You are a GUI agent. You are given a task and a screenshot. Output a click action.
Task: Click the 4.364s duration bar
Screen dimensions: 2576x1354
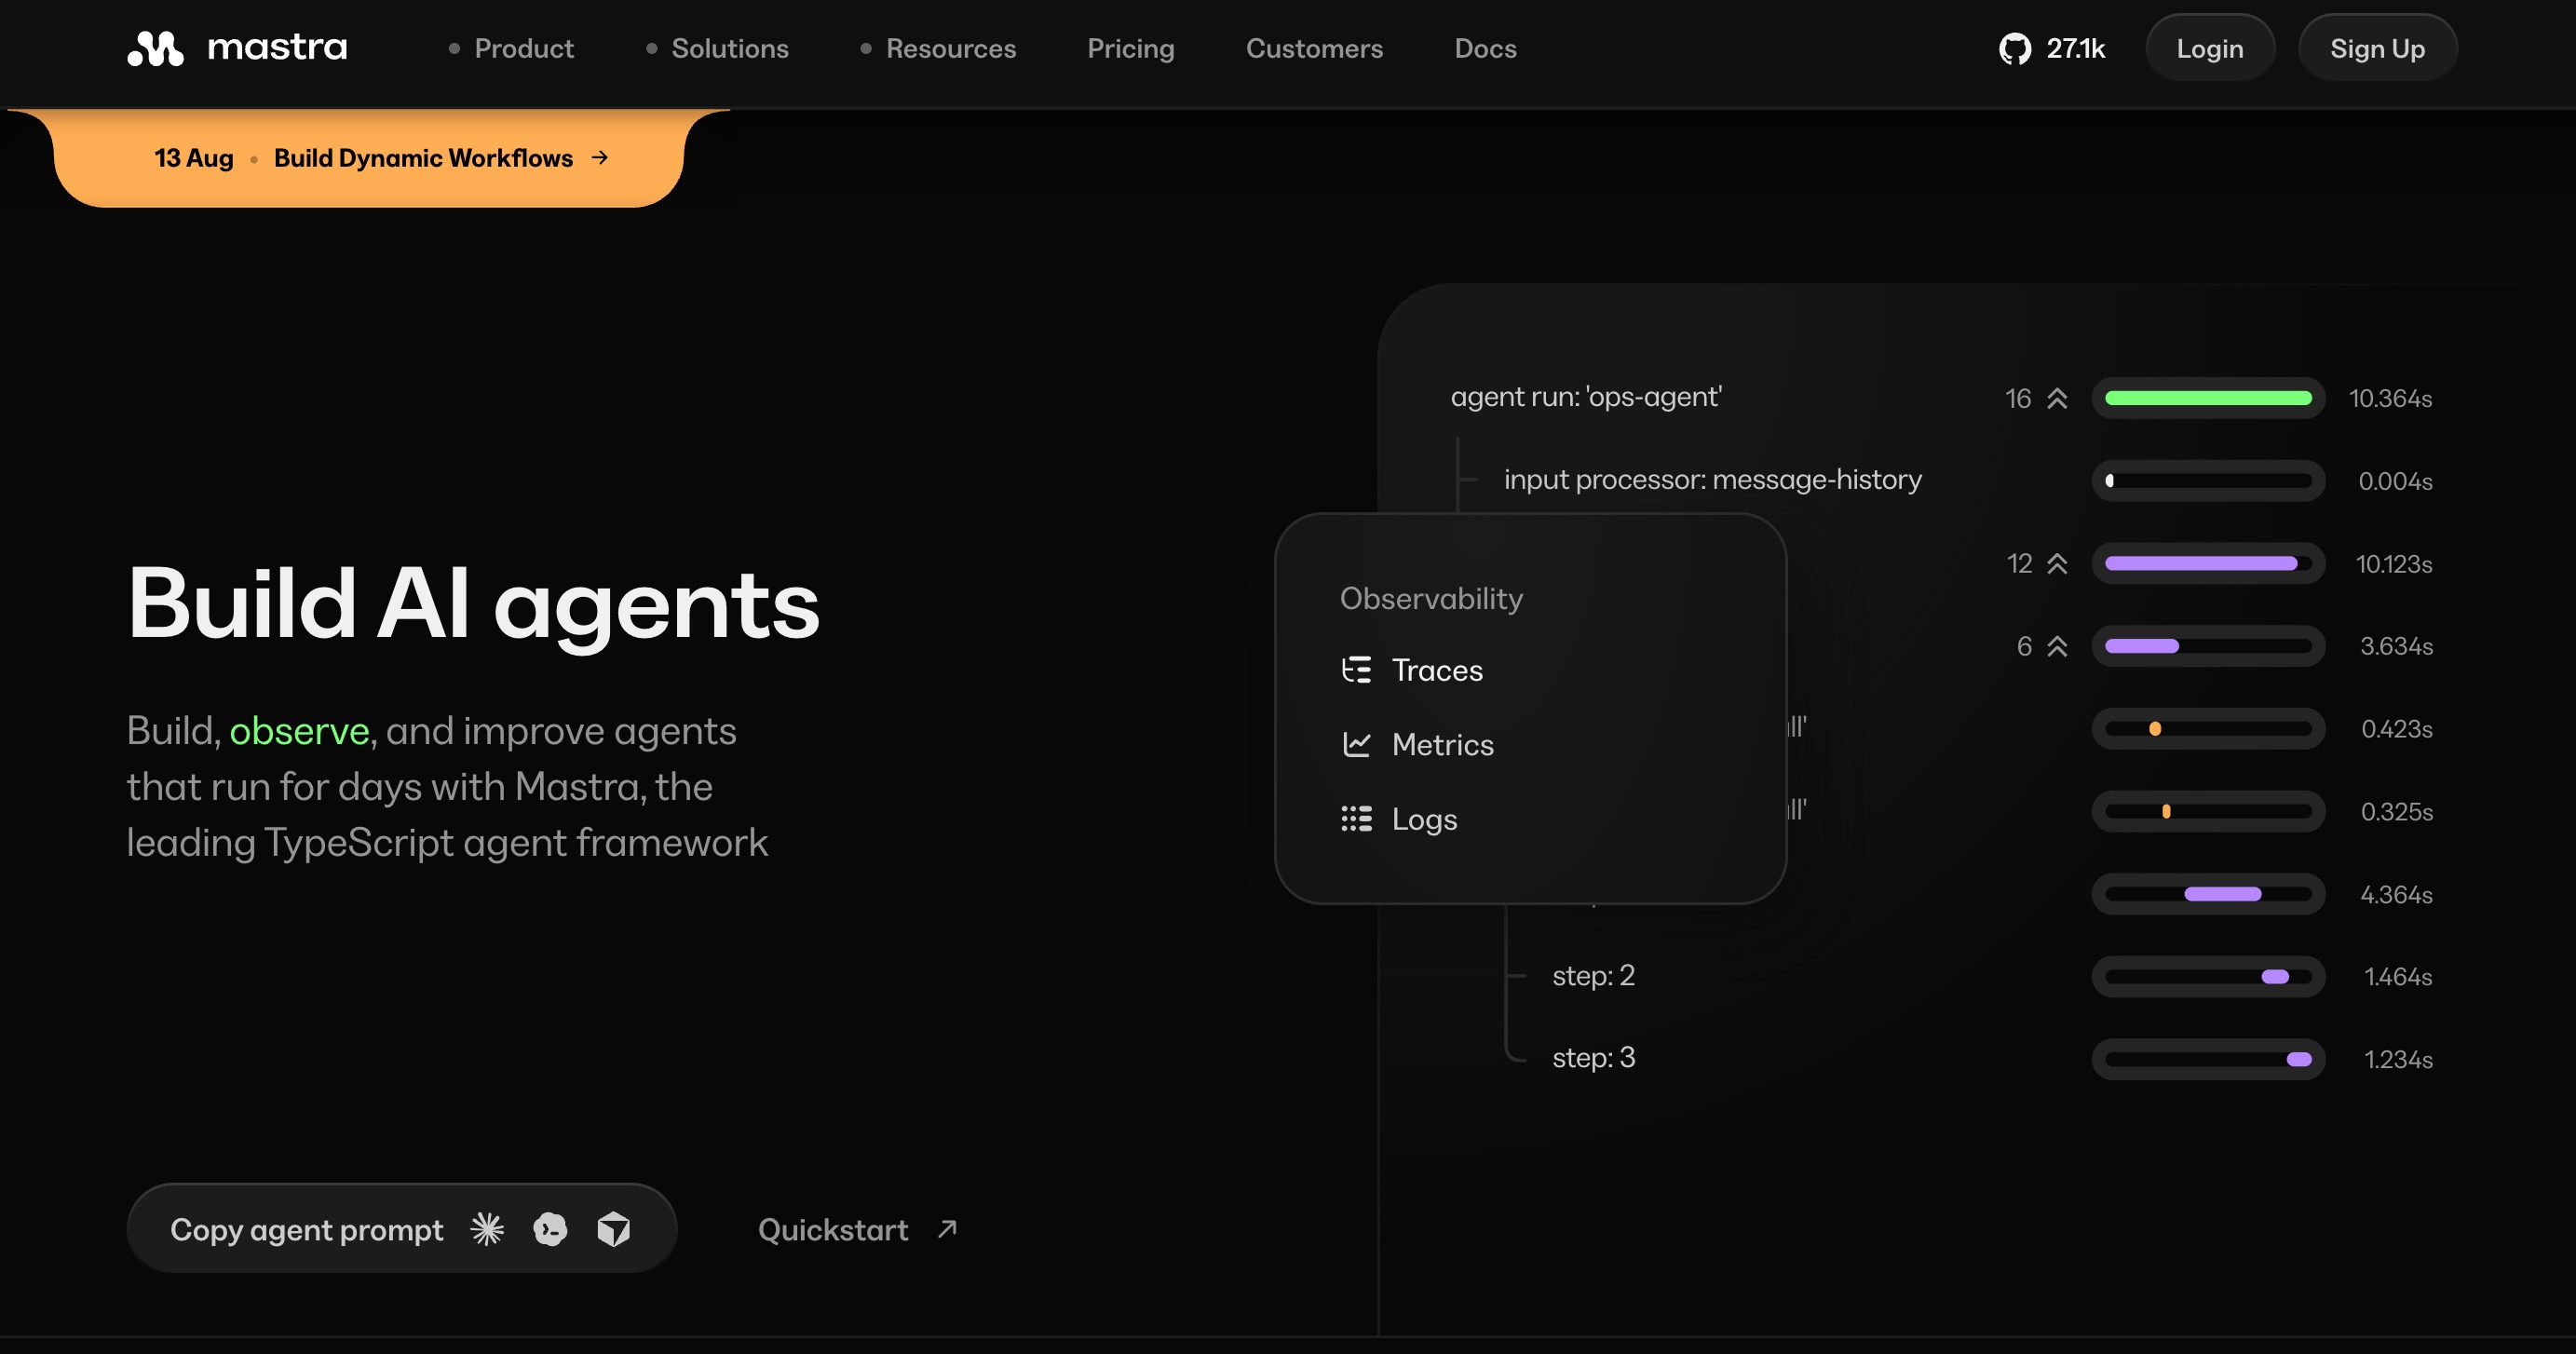pyautogui.click(x=2208, y=894)
